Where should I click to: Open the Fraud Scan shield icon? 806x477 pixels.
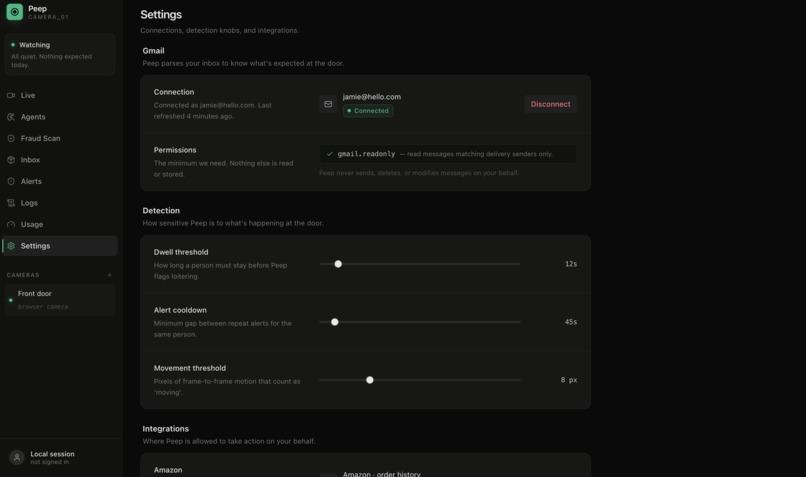tap(11, 139)
